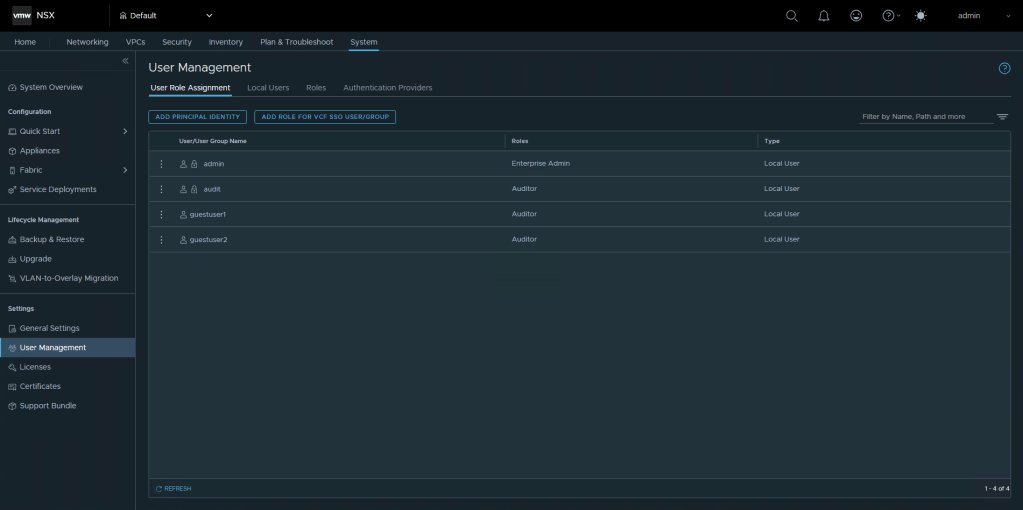Click the Filter by Name search field
This screenshot has height=510, width=1023.
(x=925, y=116)
